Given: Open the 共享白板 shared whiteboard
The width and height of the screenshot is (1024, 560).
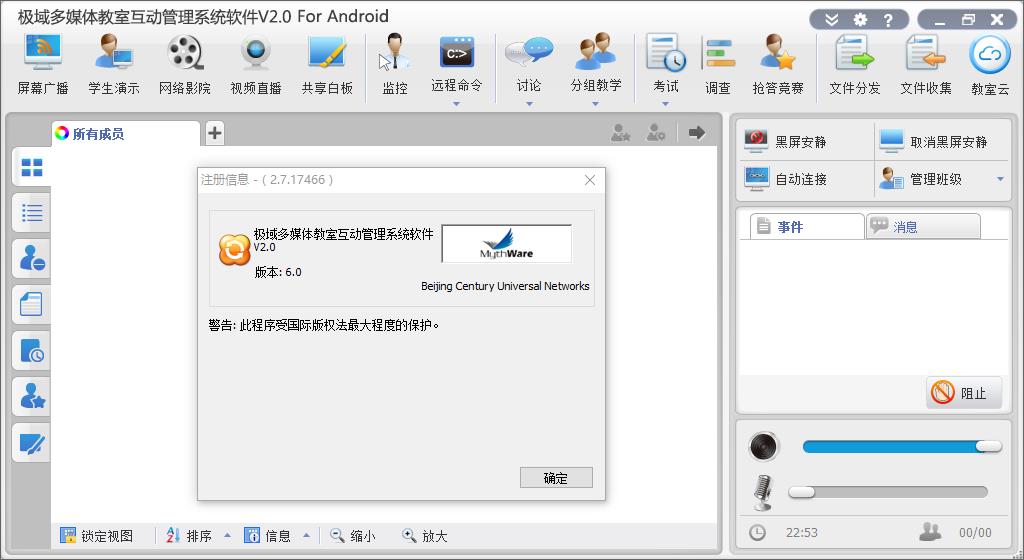Looking at the screenshot, I should pyautogui.click(x=327, y=65).
